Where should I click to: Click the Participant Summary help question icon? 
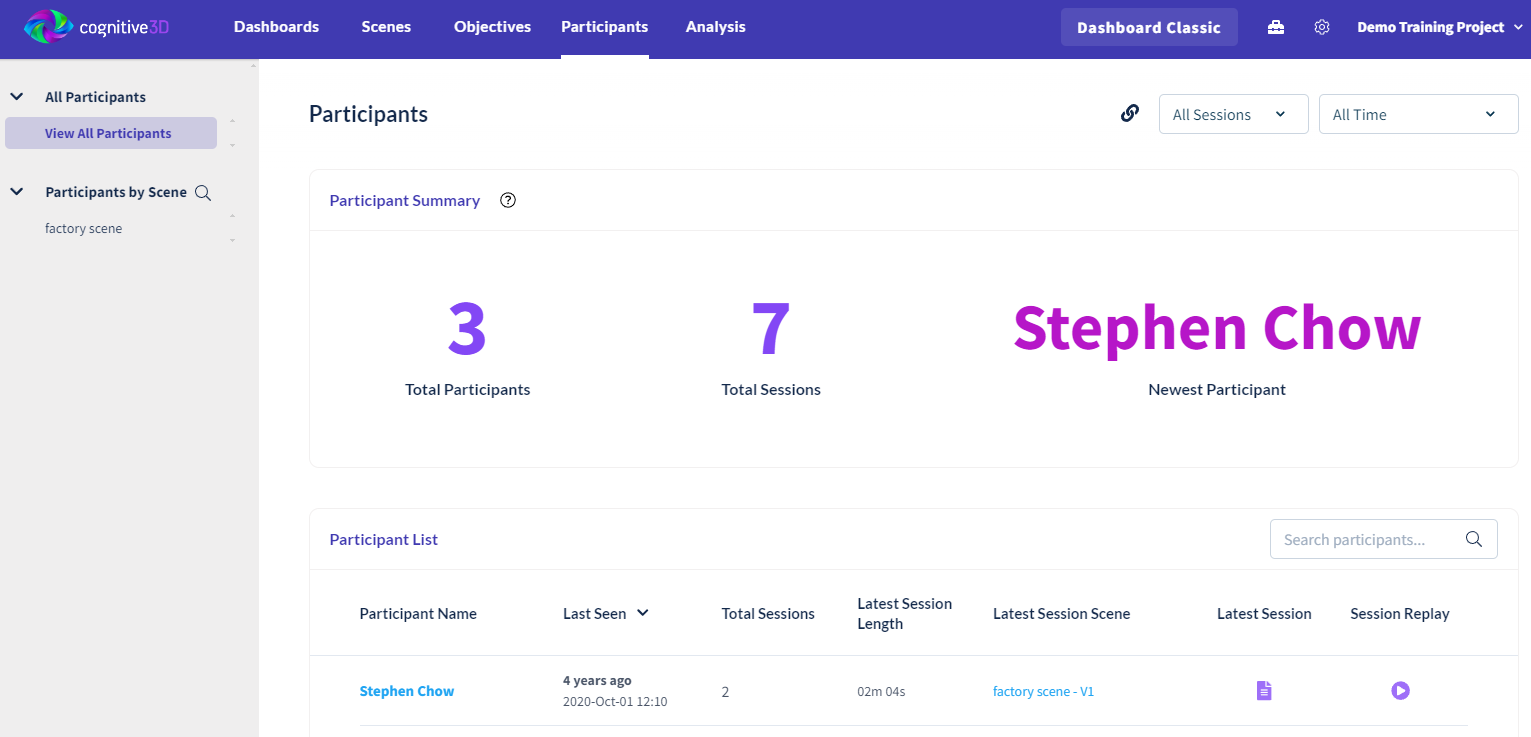pyautogui.click(x=508, y=200)
